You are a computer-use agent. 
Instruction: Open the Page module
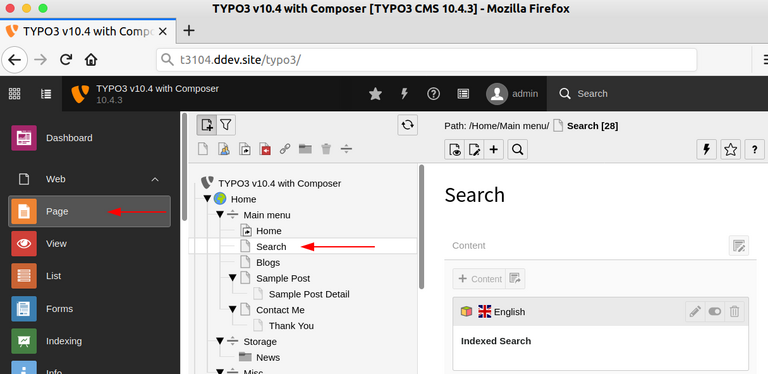pos(90,211)
